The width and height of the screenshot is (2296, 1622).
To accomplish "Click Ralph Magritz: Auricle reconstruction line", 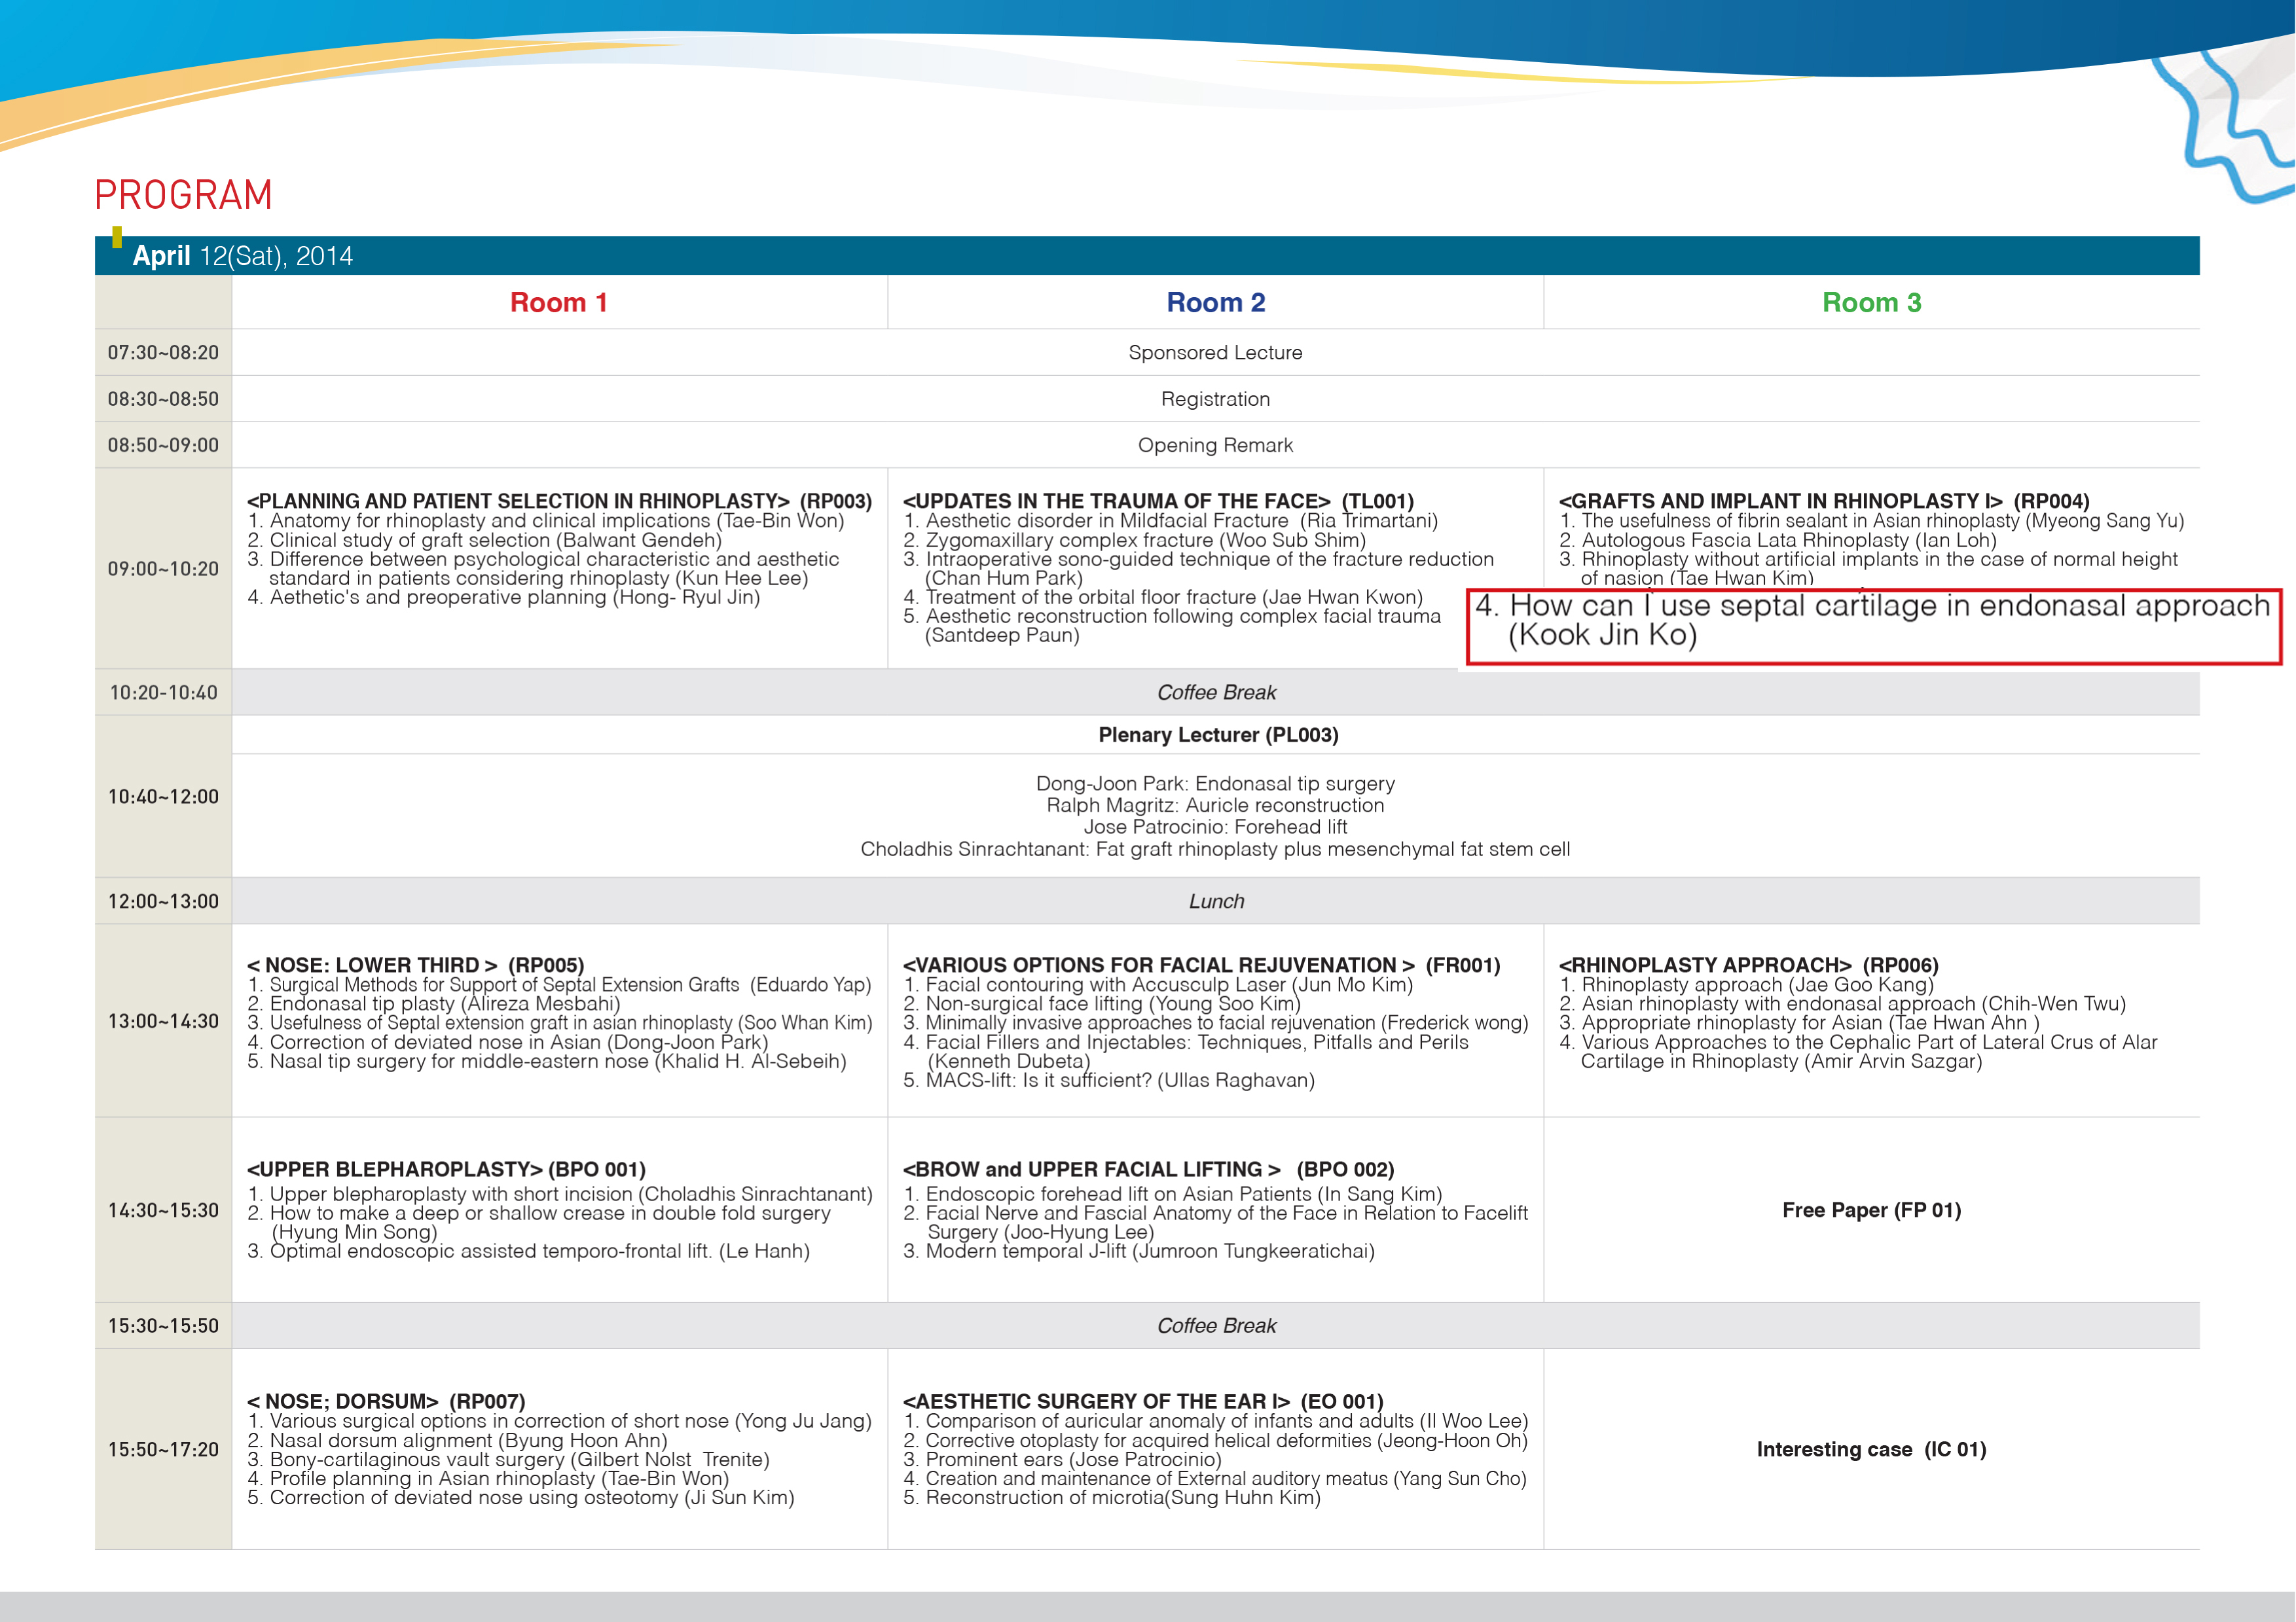I will coord(1215,805).
